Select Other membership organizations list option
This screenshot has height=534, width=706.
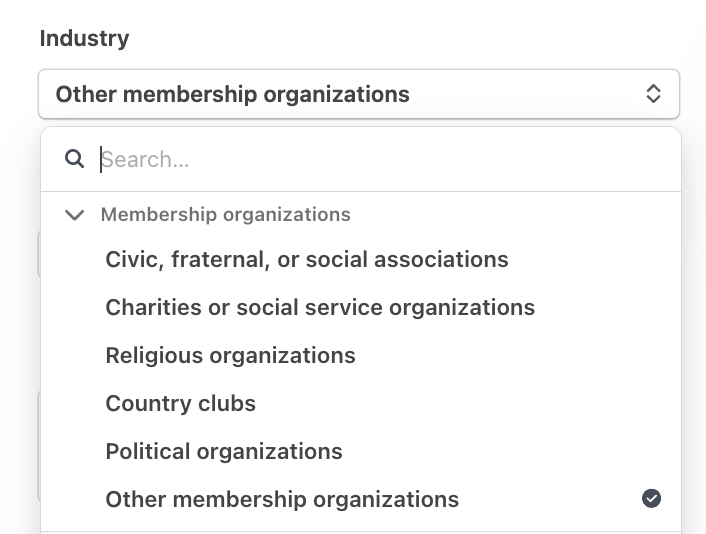(282, 499)
